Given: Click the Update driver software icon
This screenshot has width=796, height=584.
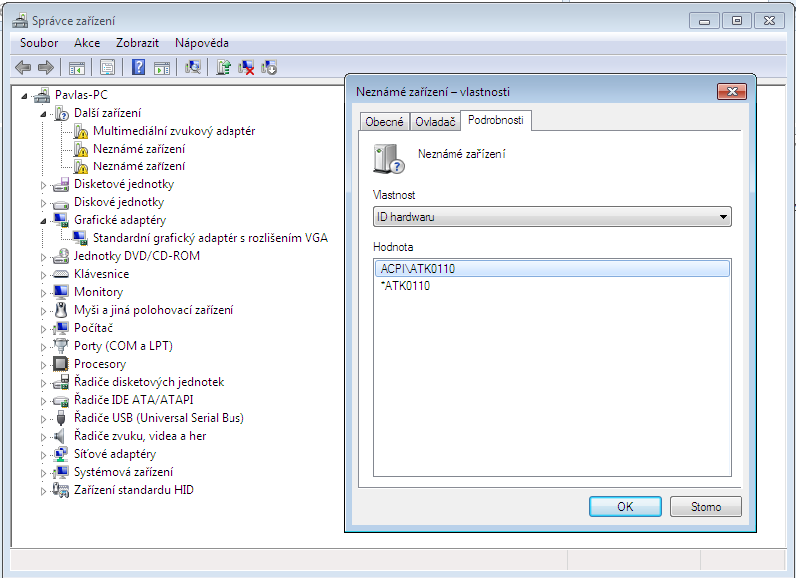Looking at the screenshot, I should (x=224, y=67).
